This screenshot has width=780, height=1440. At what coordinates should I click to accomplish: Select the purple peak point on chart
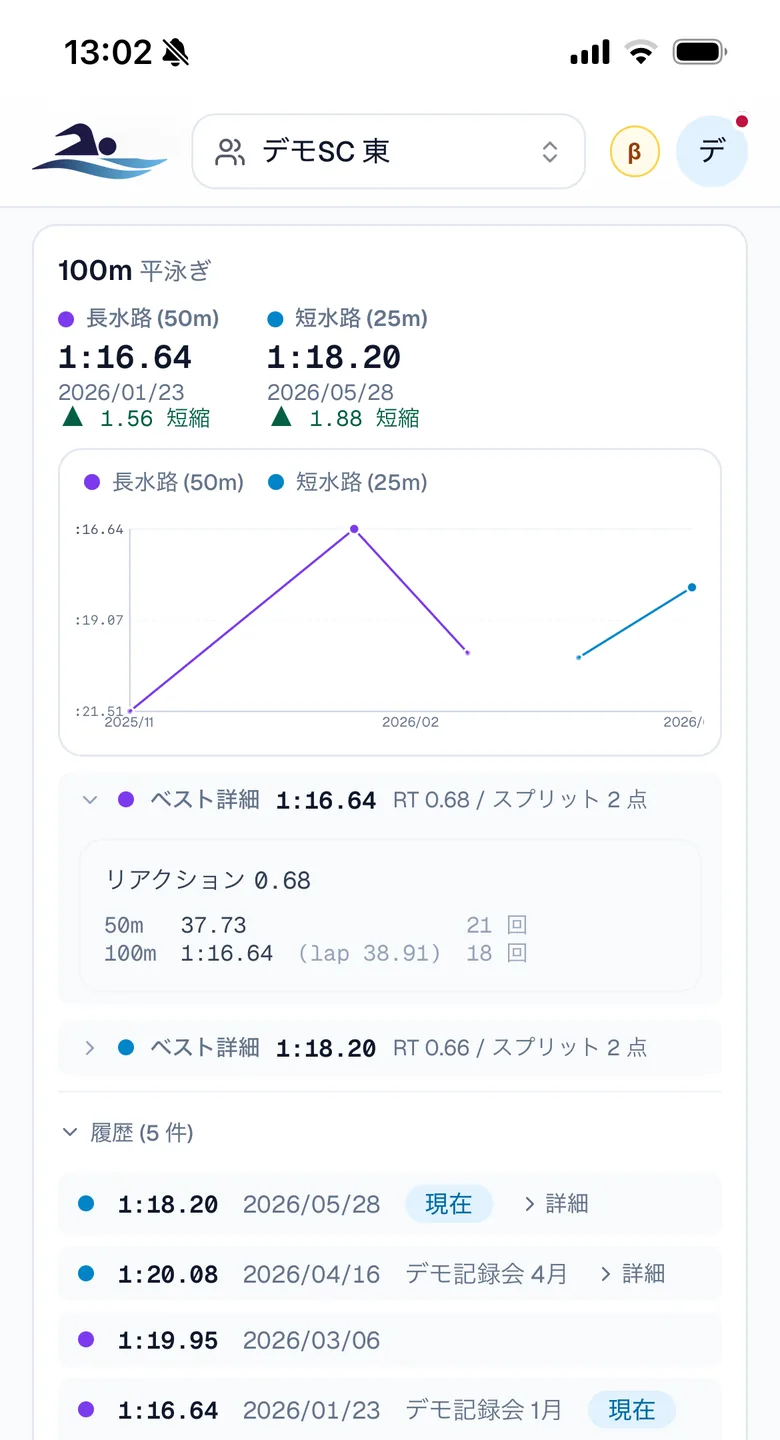354,529
